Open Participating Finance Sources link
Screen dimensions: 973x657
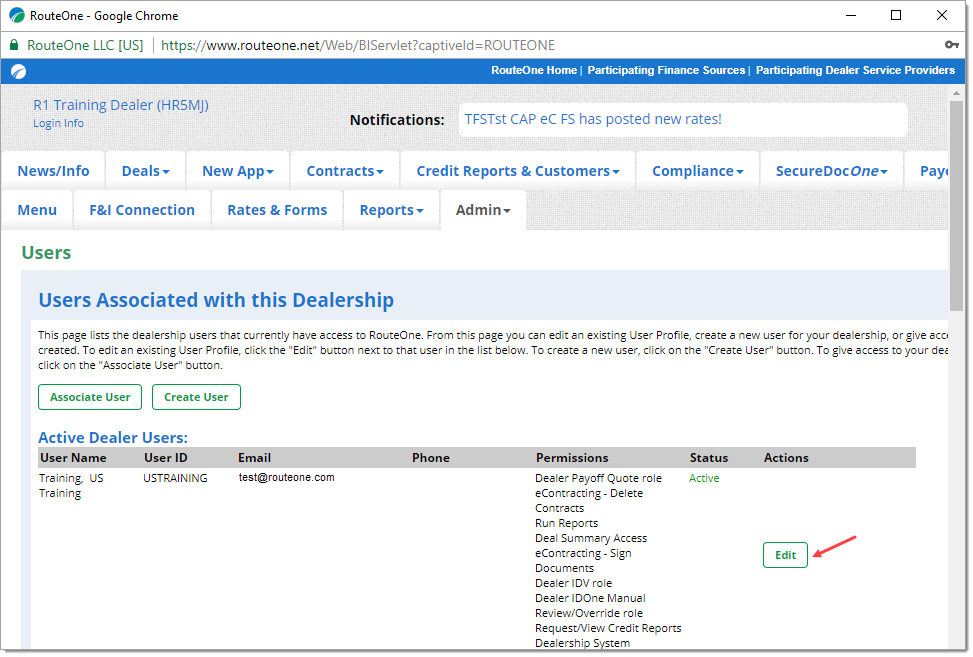[666, 71]
